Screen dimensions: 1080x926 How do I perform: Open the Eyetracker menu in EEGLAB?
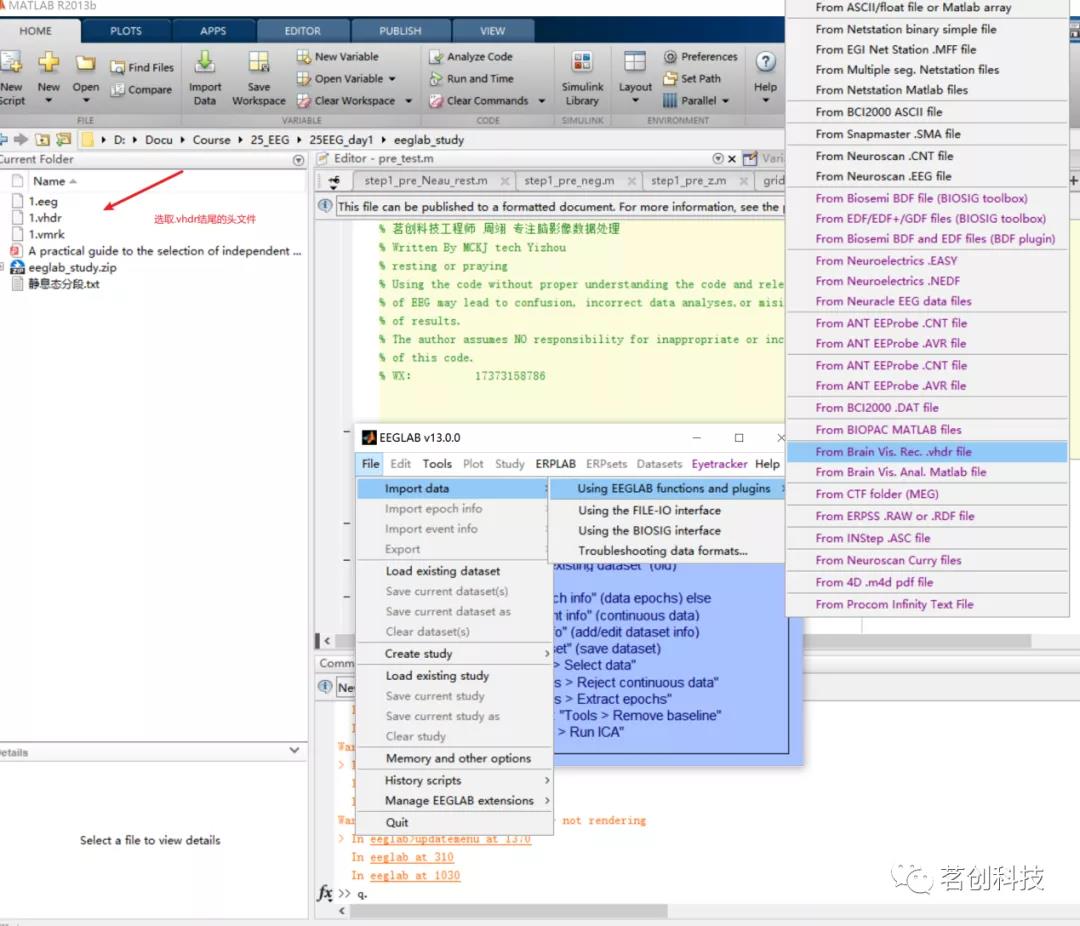click(719, 464)
